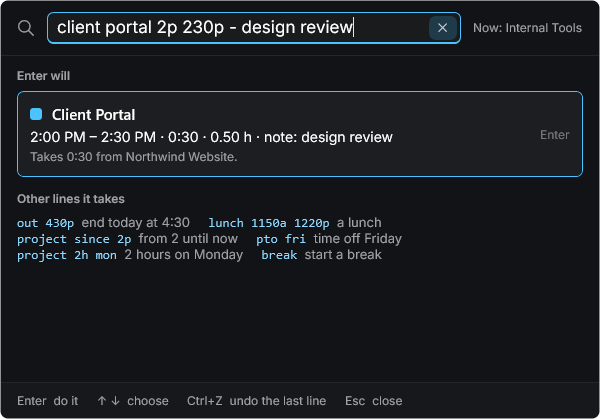Click into the command input field

coord(253,28)
